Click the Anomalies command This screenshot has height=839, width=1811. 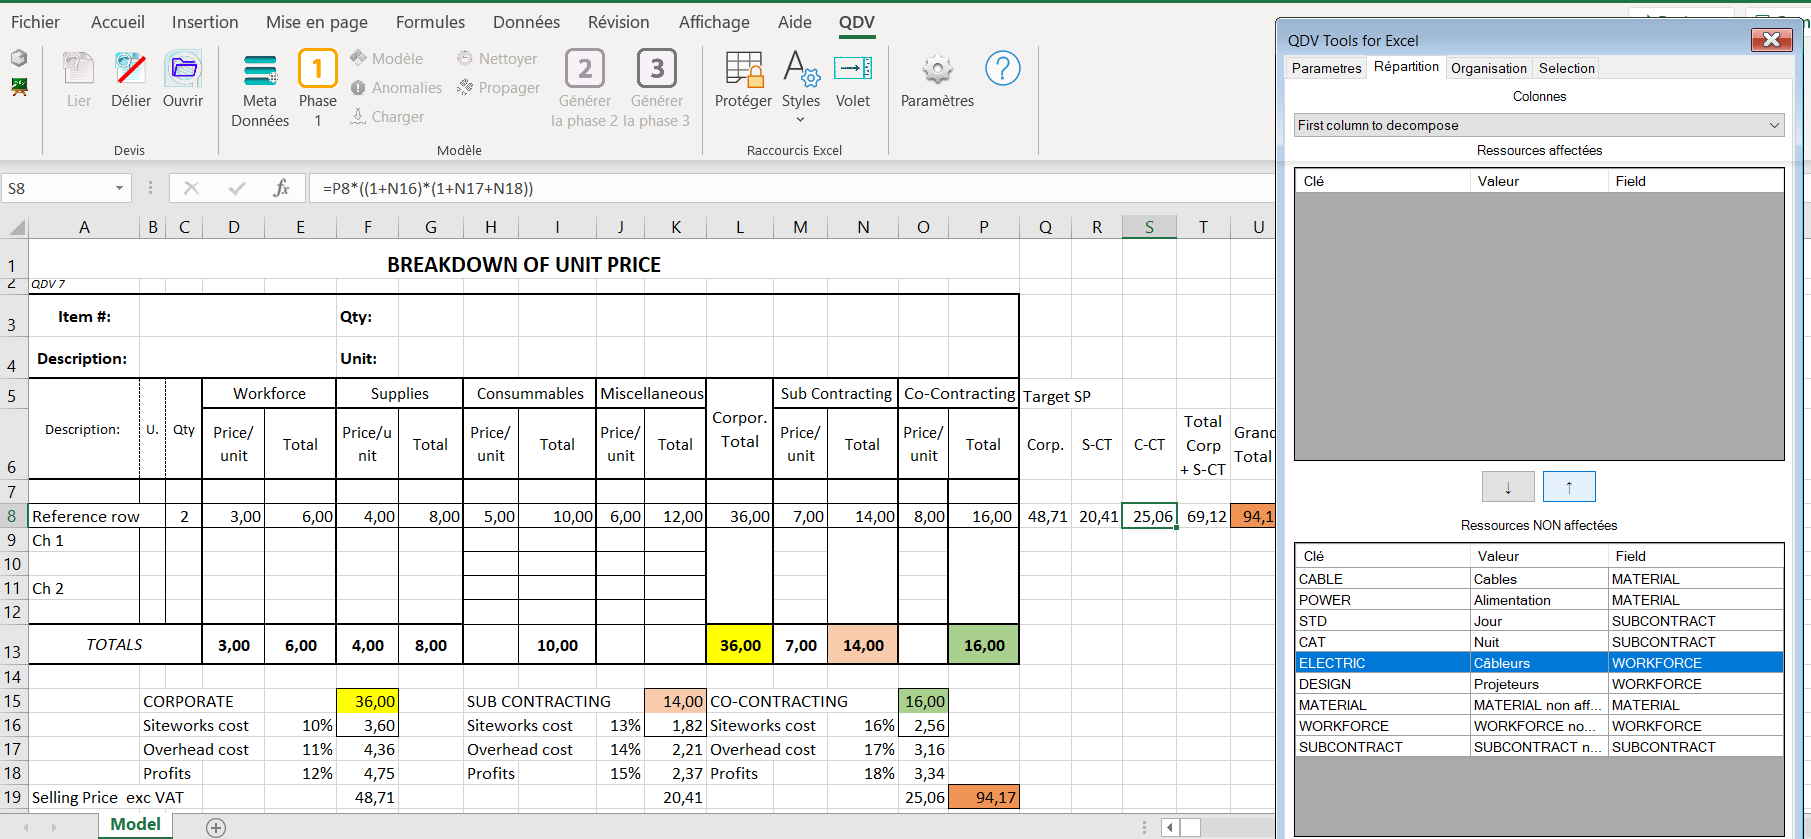click(x=396, y=88)
